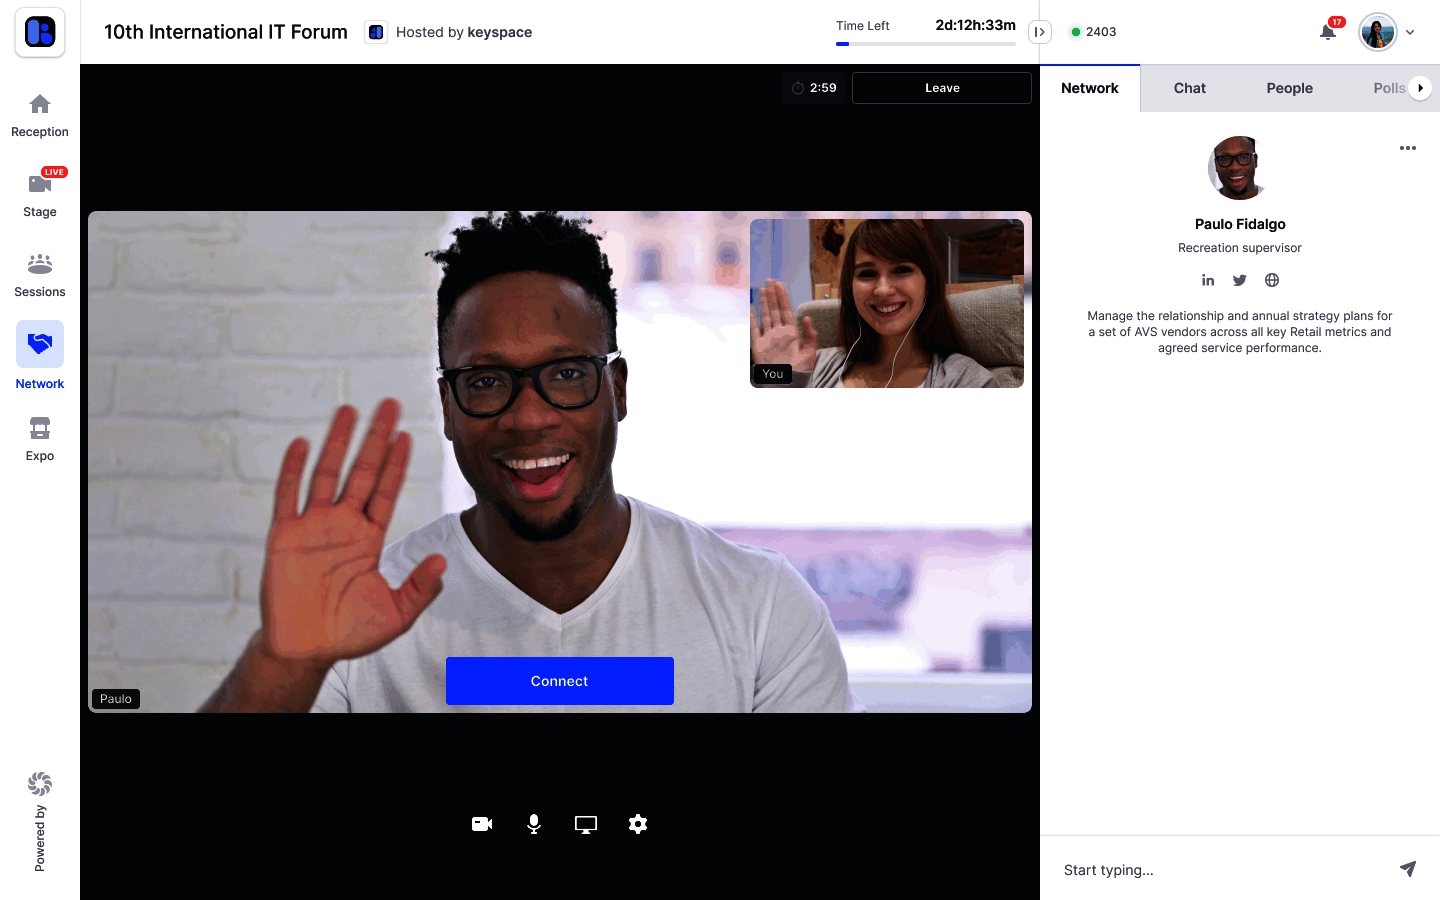
Task: Collapse the right side panel
Action: coord(1040,32)
